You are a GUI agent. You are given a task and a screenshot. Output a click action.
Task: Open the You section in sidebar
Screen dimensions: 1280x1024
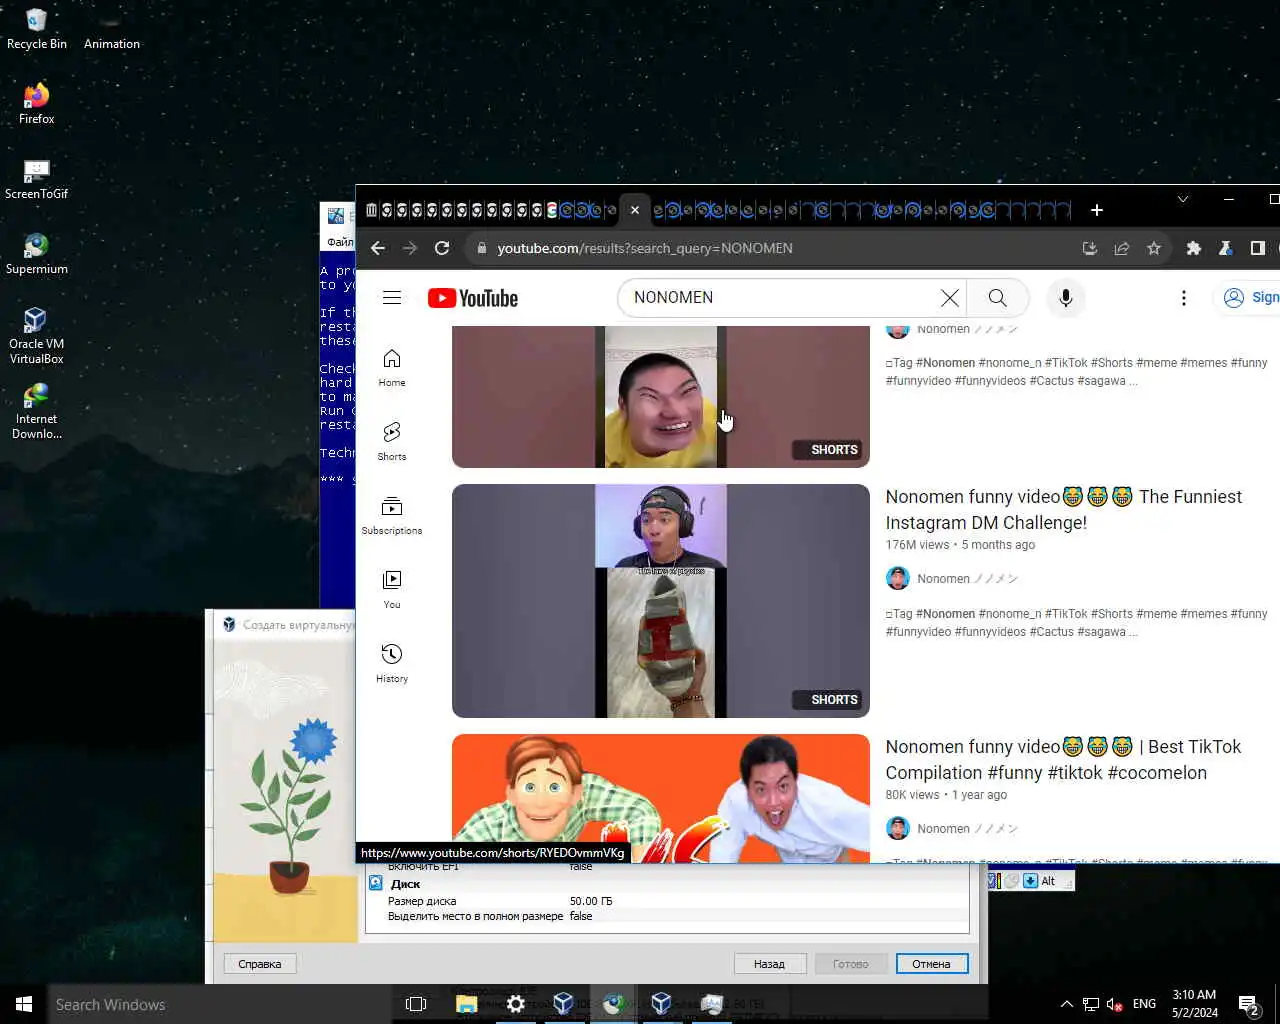392,590
